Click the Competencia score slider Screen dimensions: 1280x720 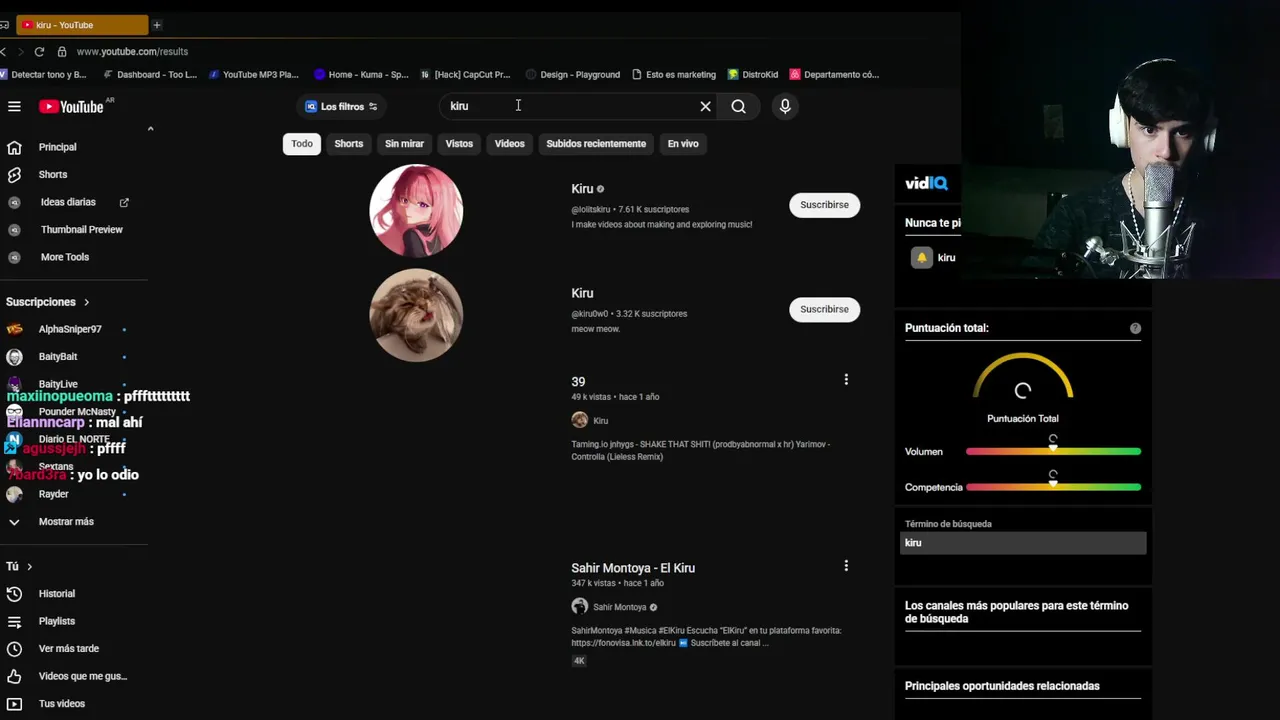tap(1053, 487)
